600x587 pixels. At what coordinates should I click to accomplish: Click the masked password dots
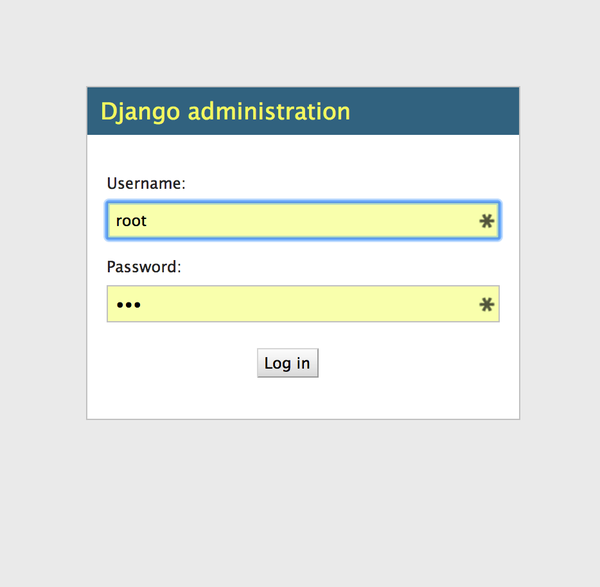[x=128, y=305]
